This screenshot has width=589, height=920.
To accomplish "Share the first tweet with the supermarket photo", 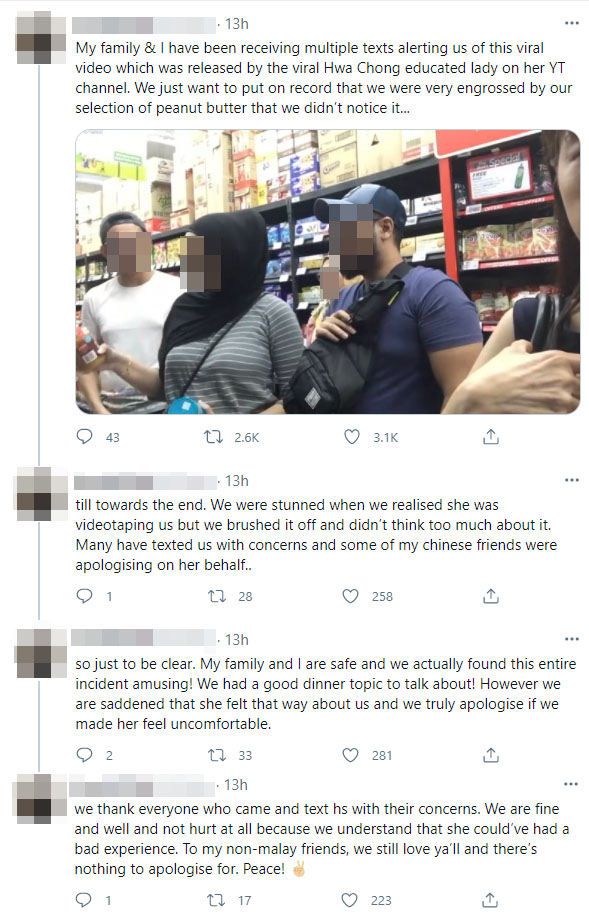I will tap(490, 437).
